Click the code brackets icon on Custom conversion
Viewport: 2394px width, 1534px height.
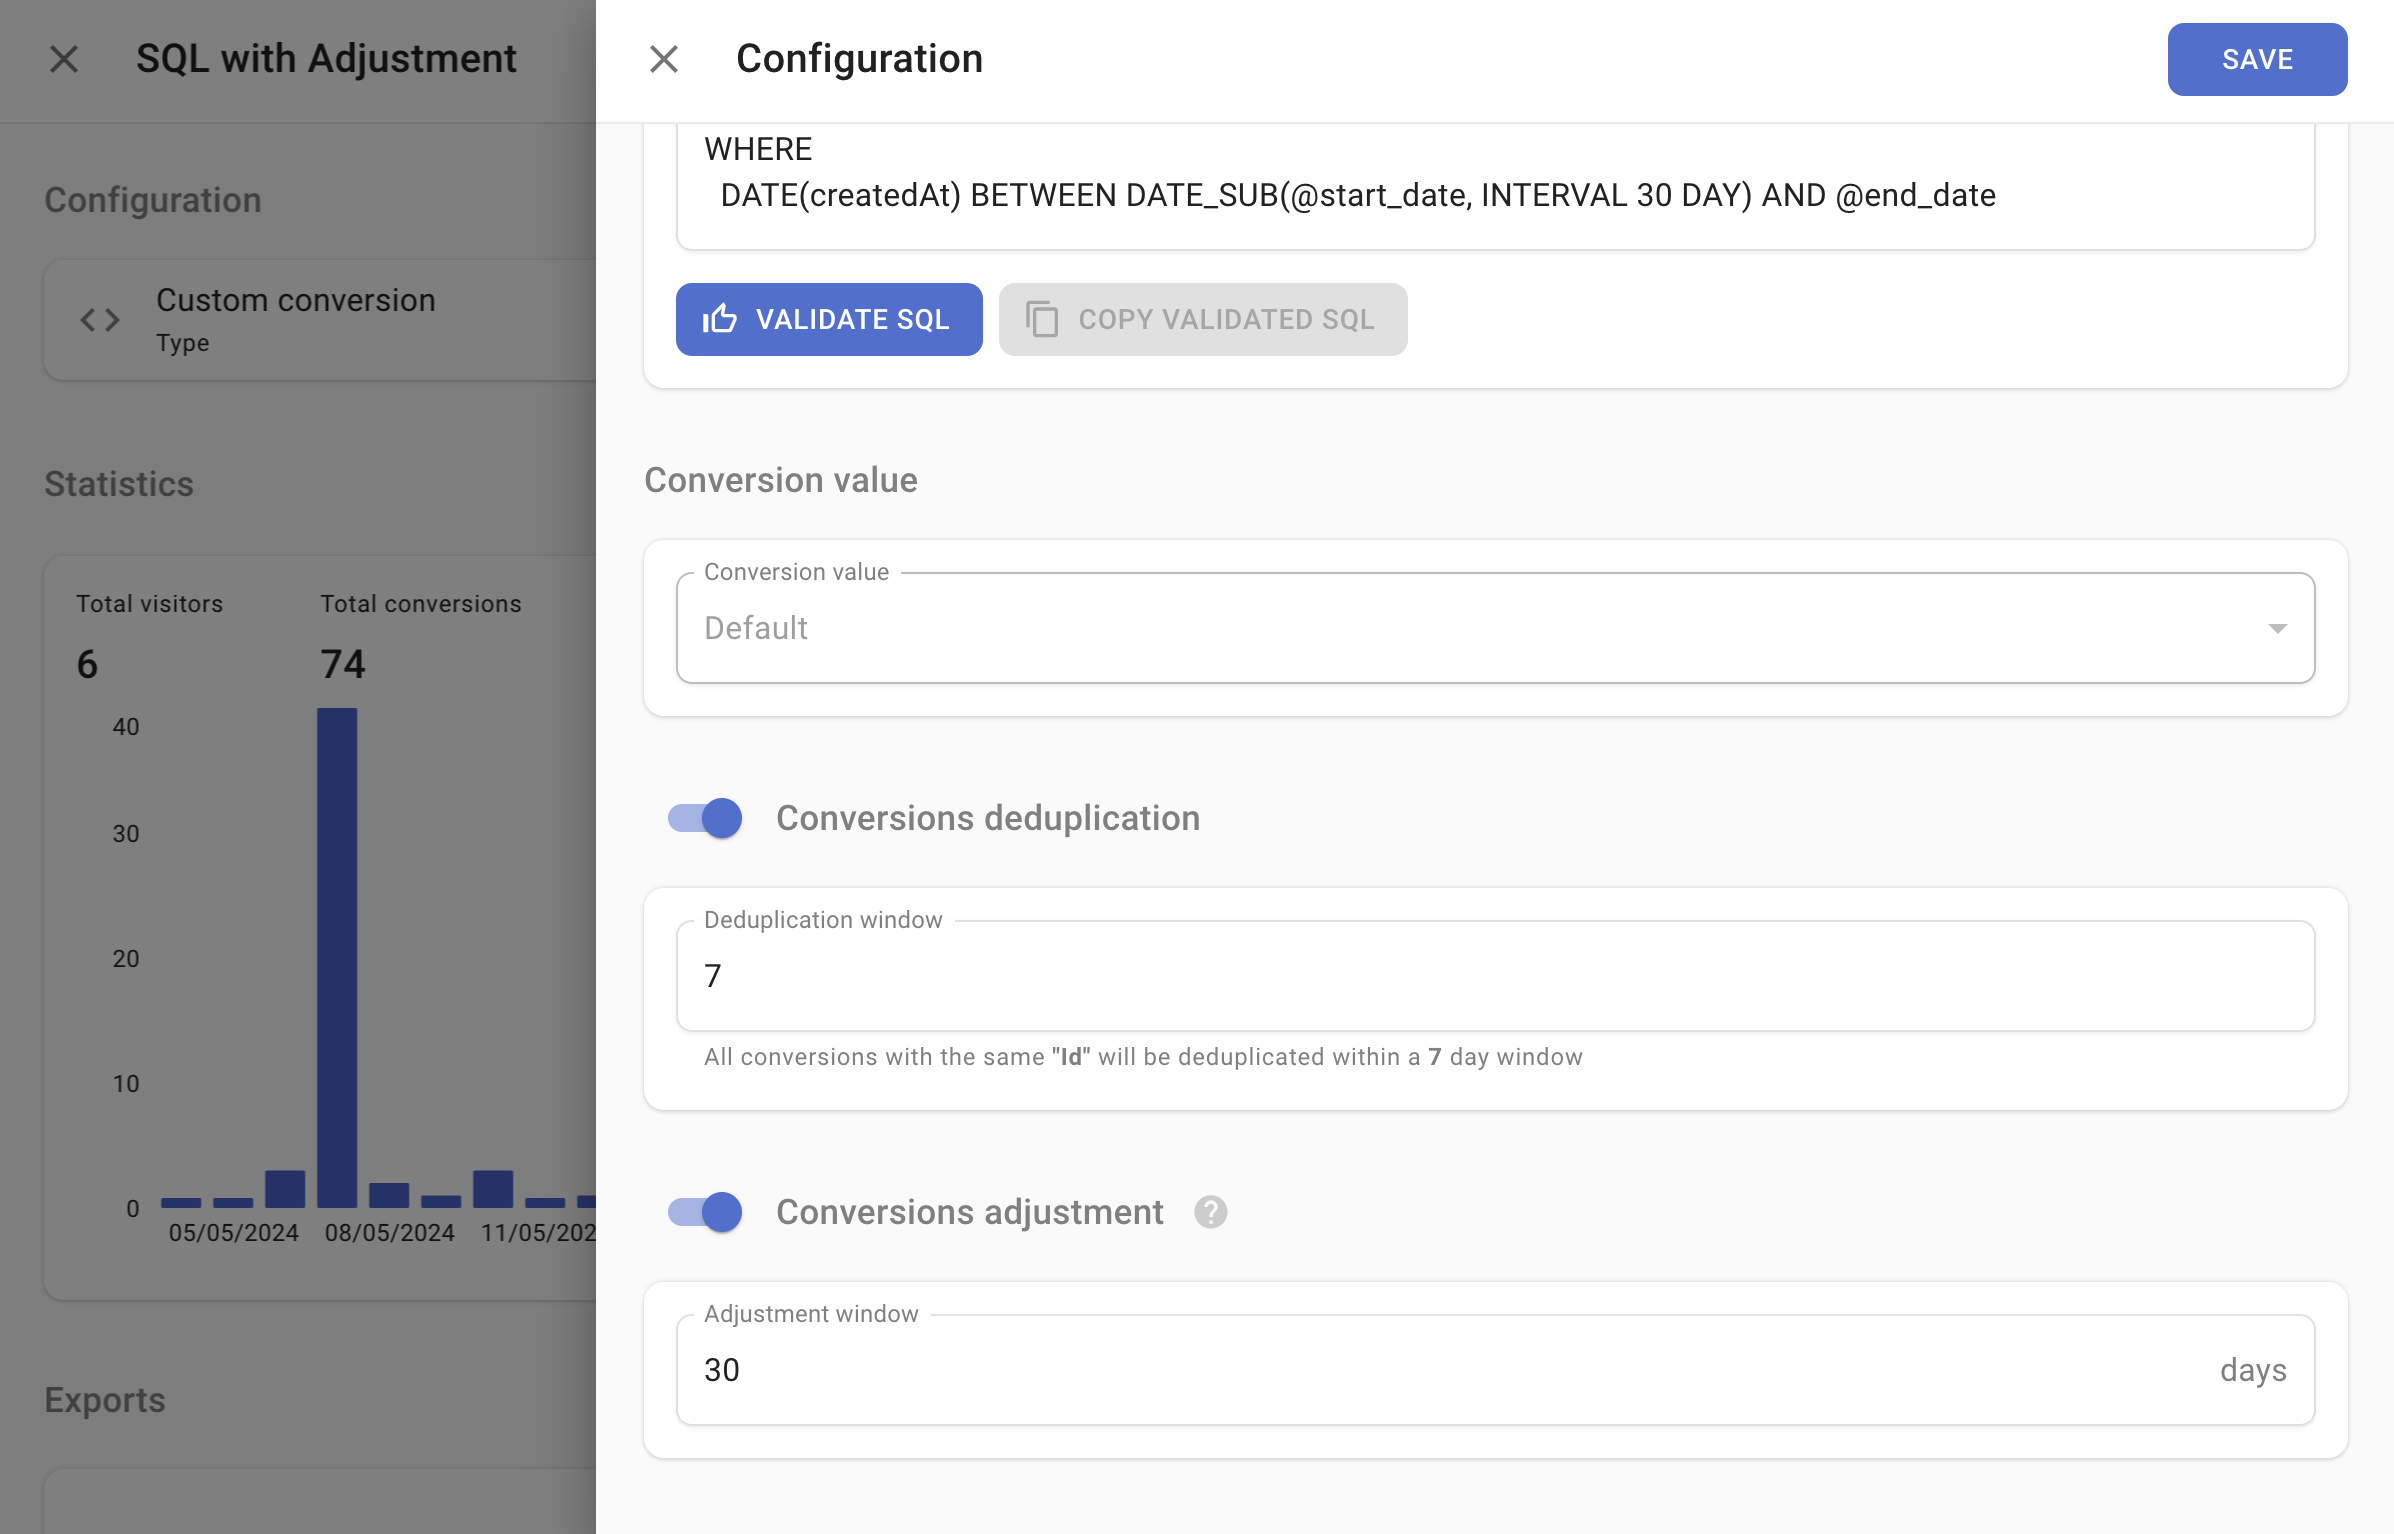[x=98, y=319]
